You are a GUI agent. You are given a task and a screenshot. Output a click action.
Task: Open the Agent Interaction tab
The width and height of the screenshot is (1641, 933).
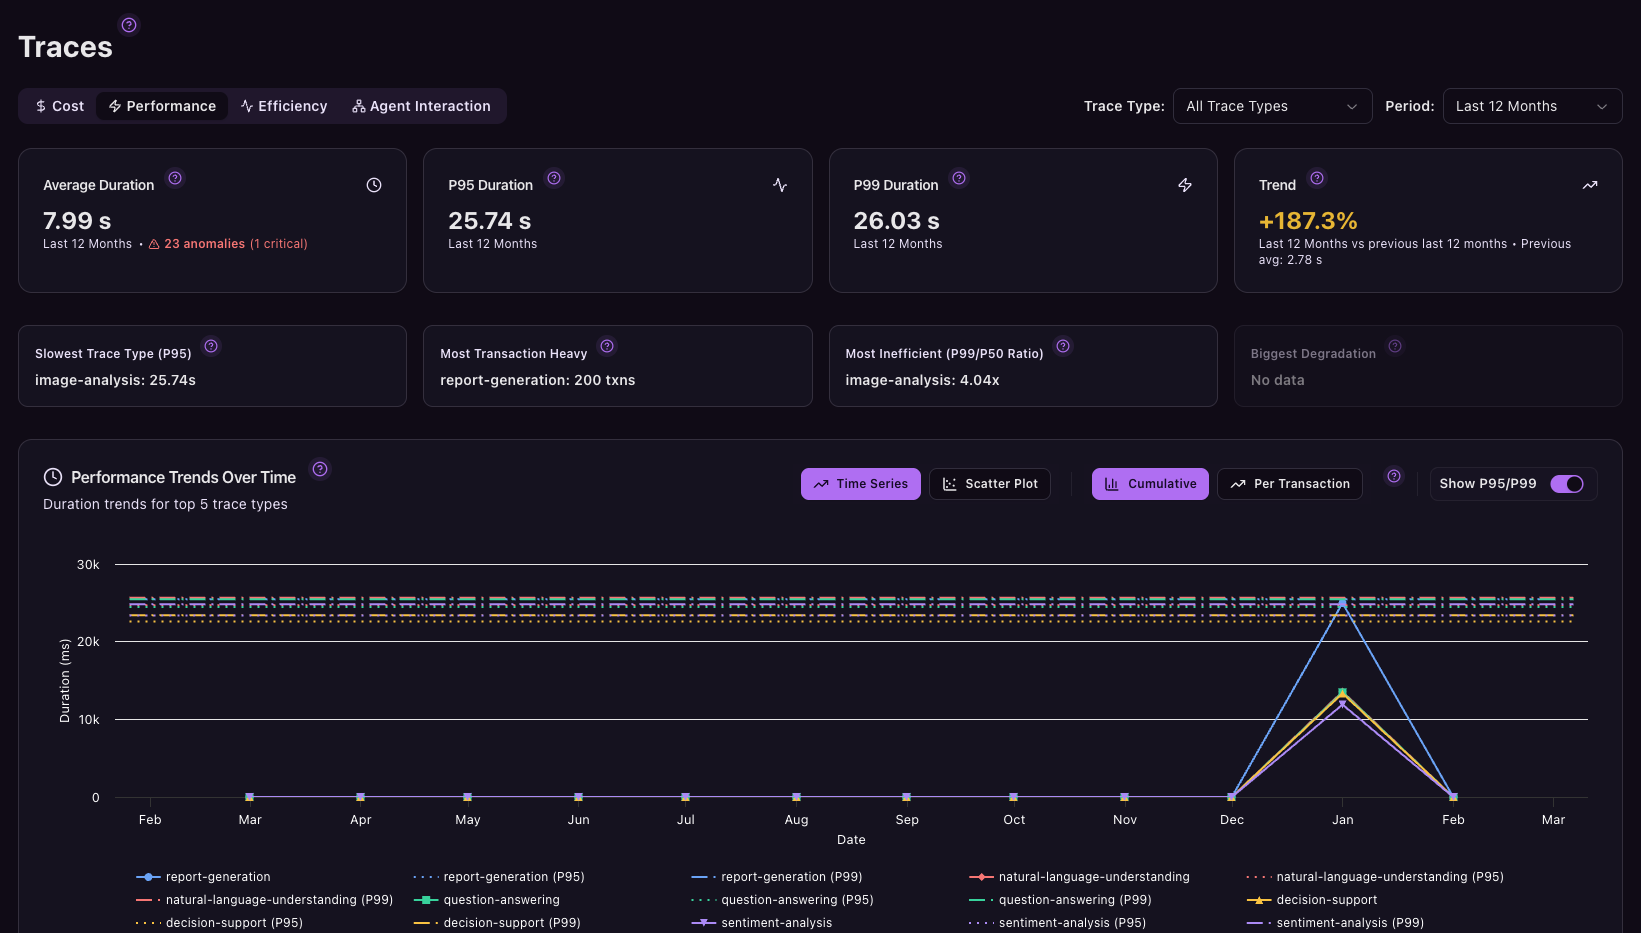pyautogui.click(x=421, y=106)
